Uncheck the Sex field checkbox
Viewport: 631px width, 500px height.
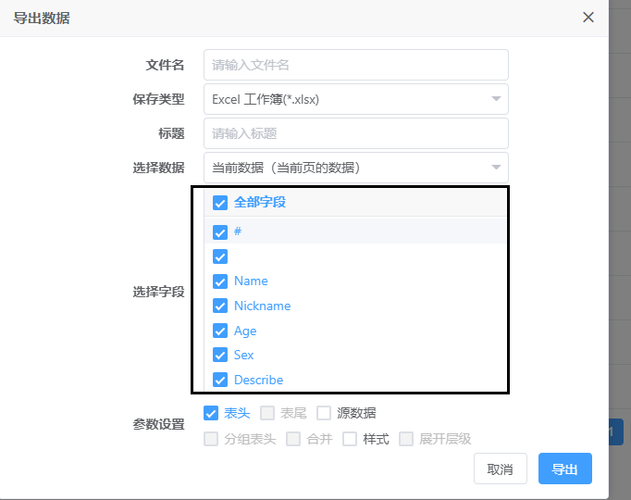tap(220, 355)
